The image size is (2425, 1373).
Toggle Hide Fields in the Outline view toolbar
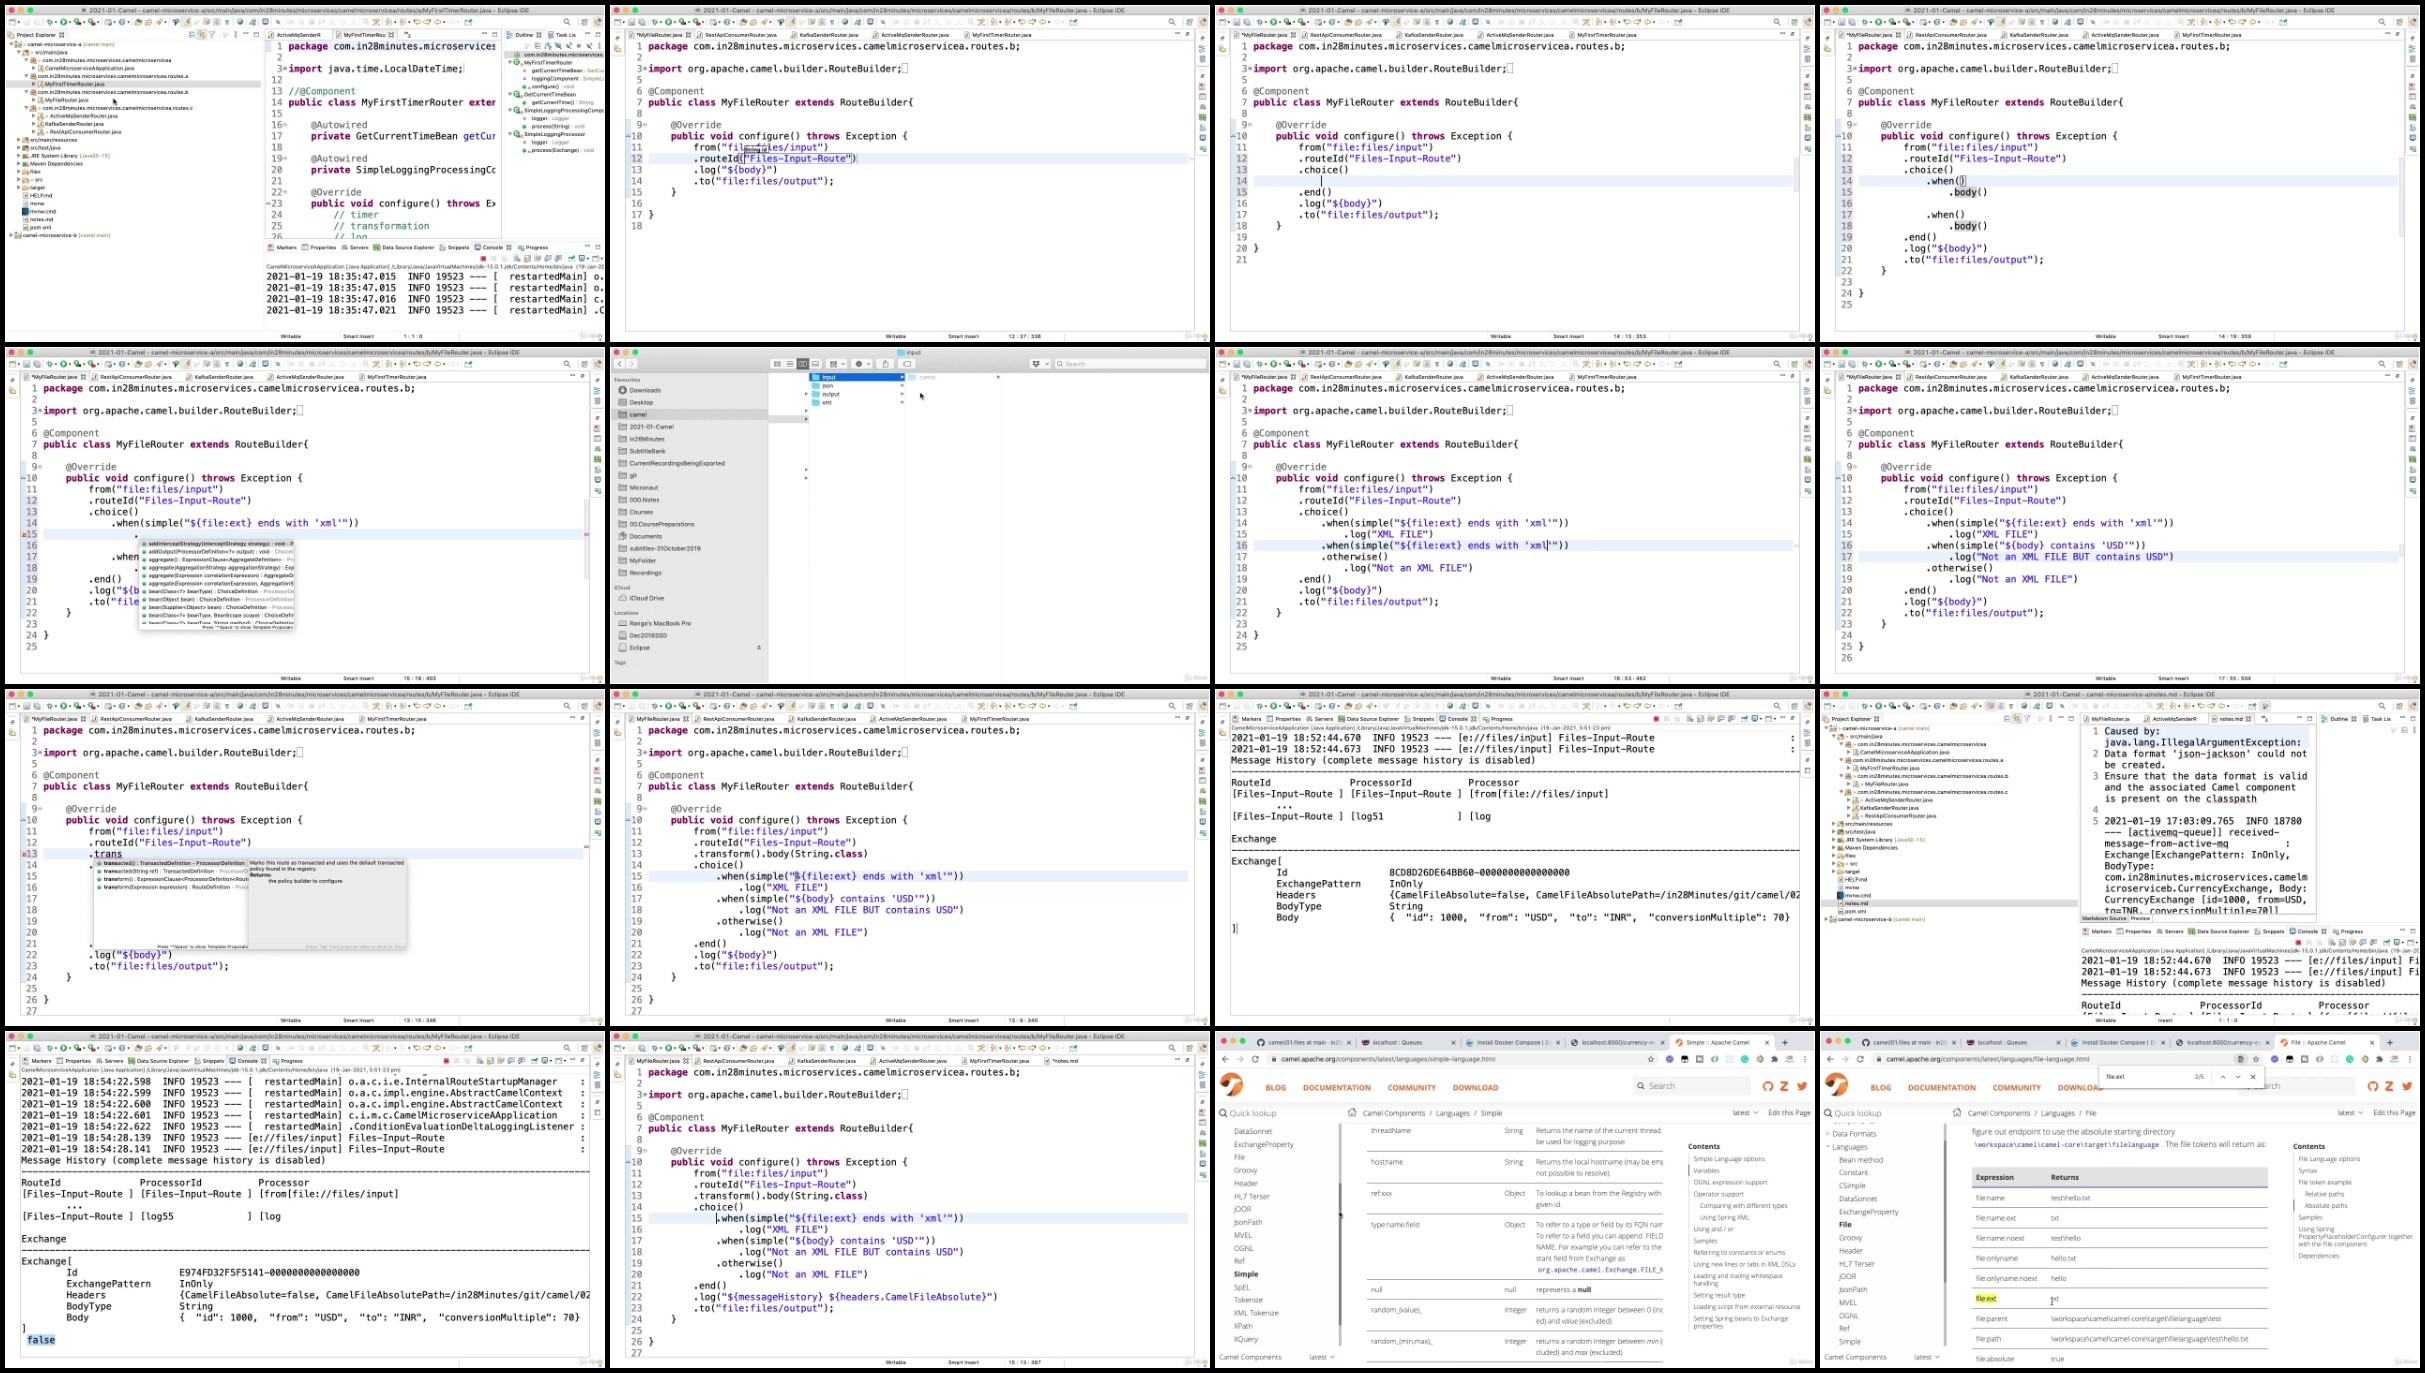tap(558, 46)
